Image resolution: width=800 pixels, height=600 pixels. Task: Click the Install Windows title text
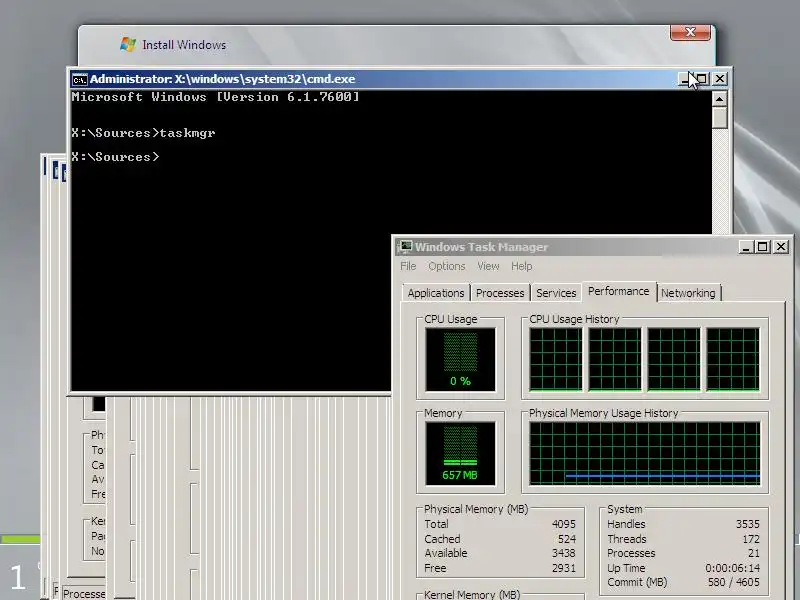click(x=184, y=45)
